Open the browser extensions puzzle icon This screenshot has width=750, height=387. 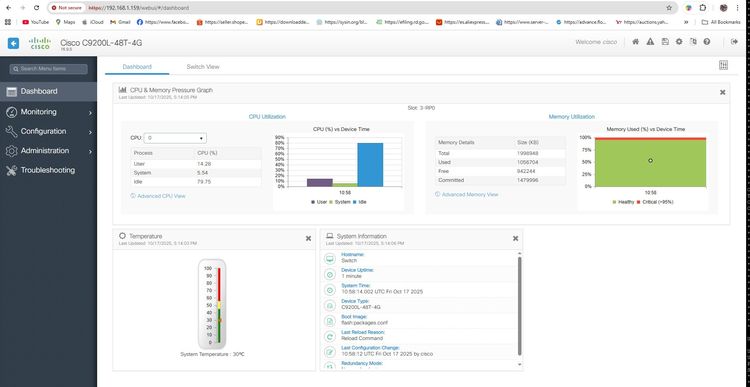pyautogui.click(x=703, y=8)
